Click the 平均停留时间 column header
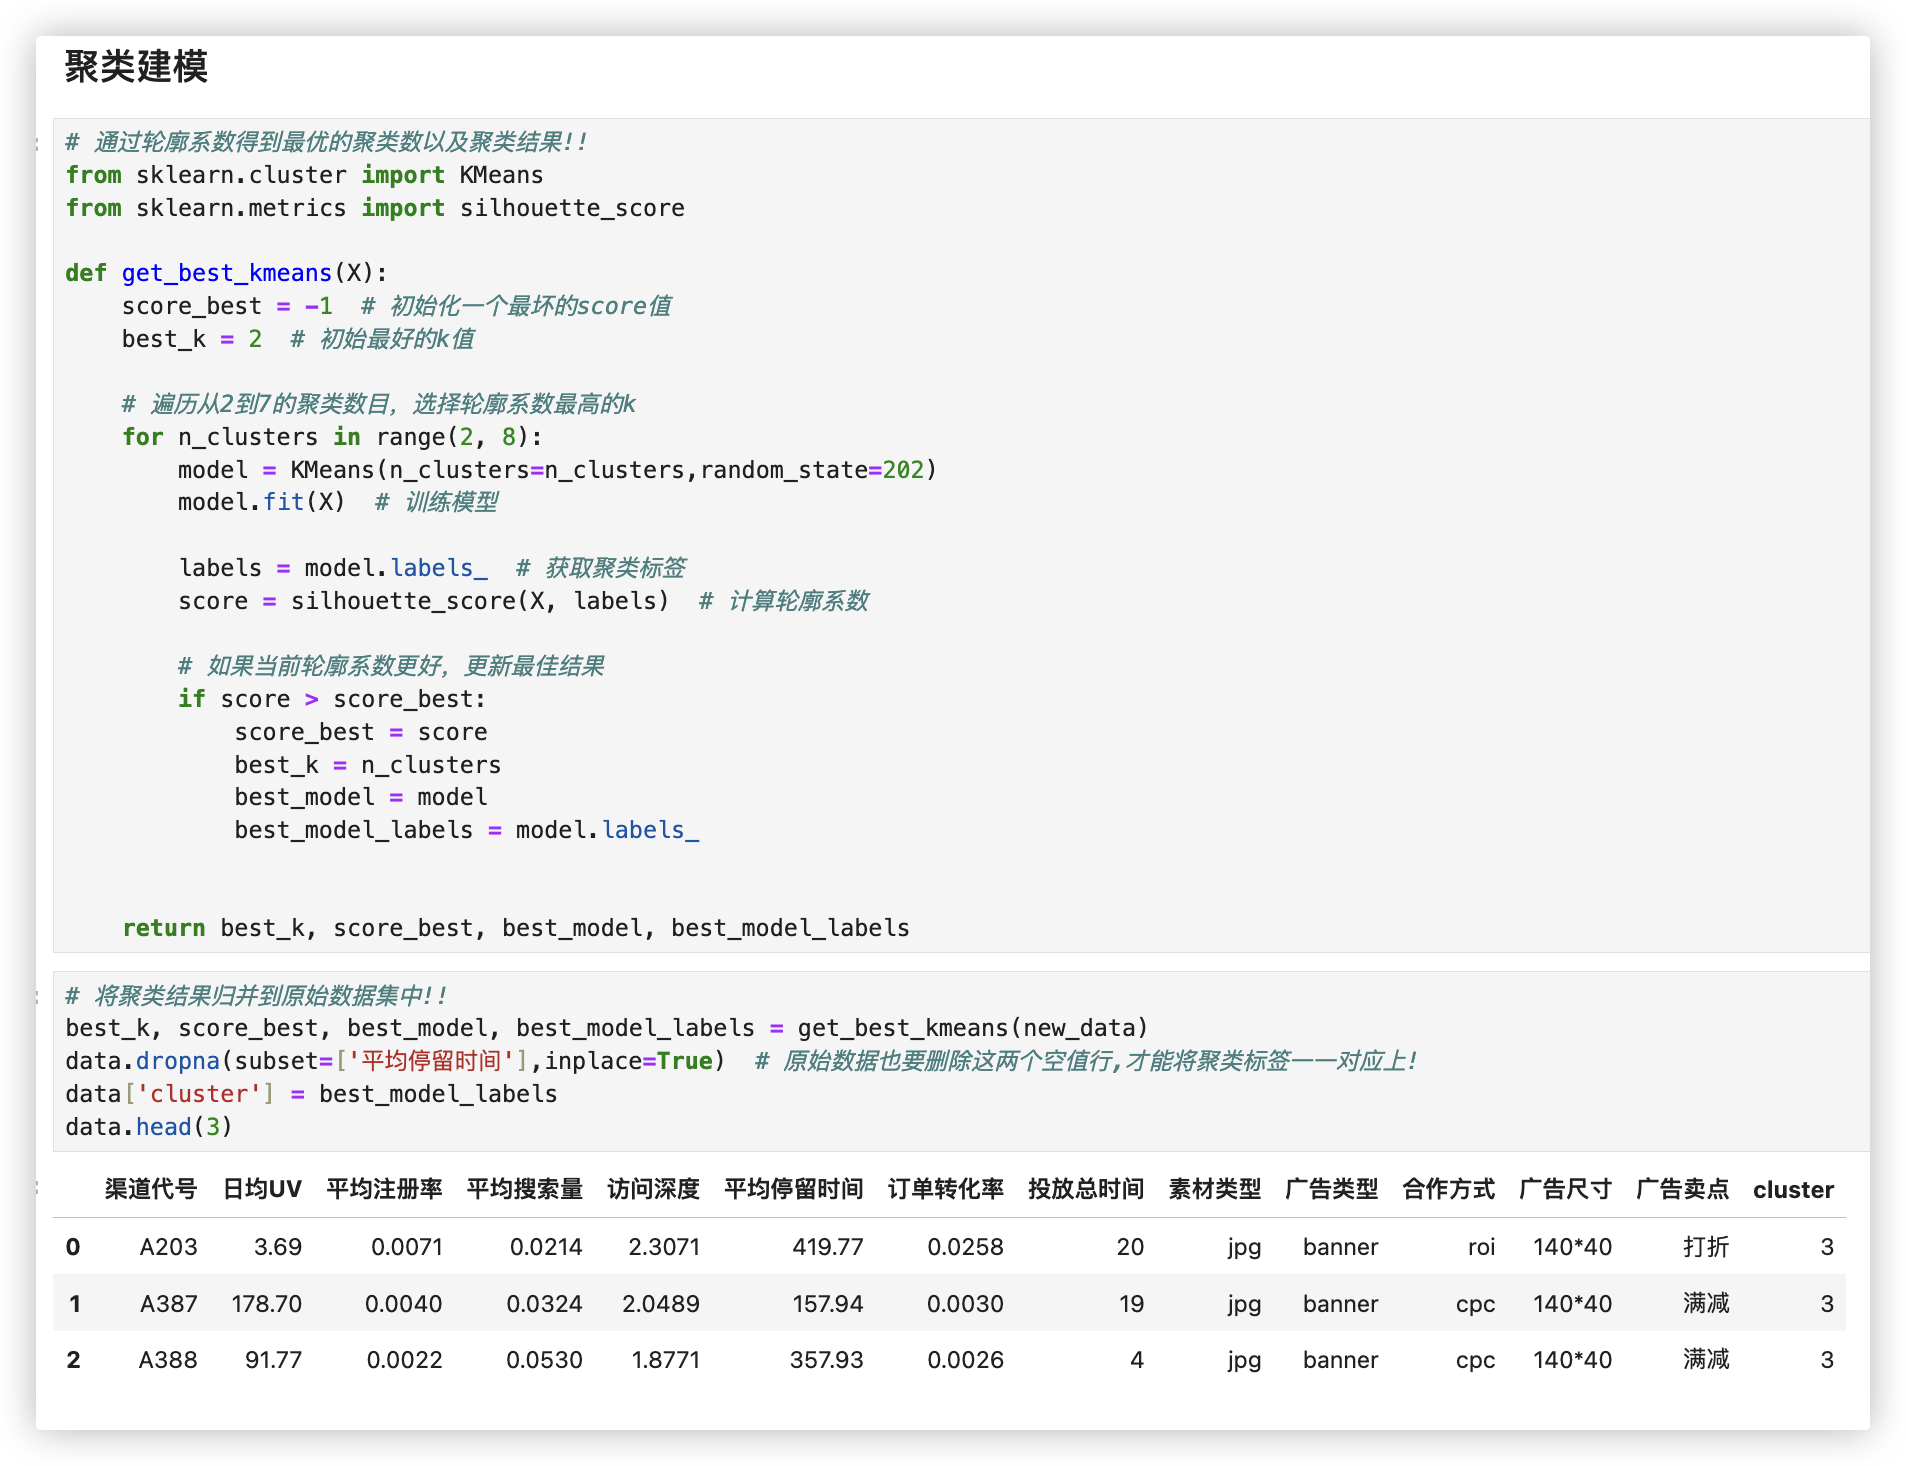Image resolution: width=1906 pixels, height=1466 pixels. 793,1189
